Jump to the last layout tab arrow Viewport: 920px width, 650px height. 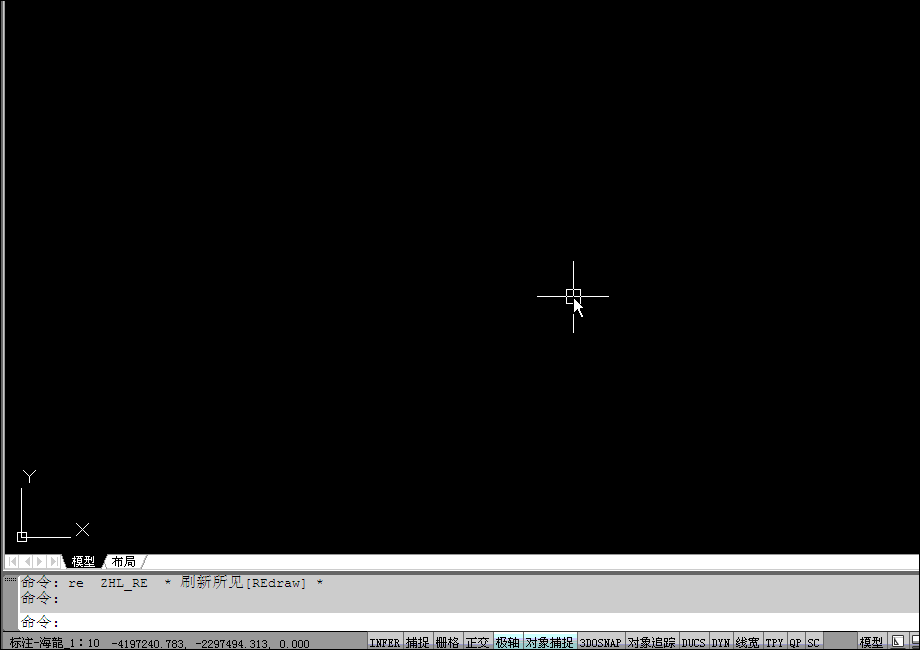coord(54,561)
